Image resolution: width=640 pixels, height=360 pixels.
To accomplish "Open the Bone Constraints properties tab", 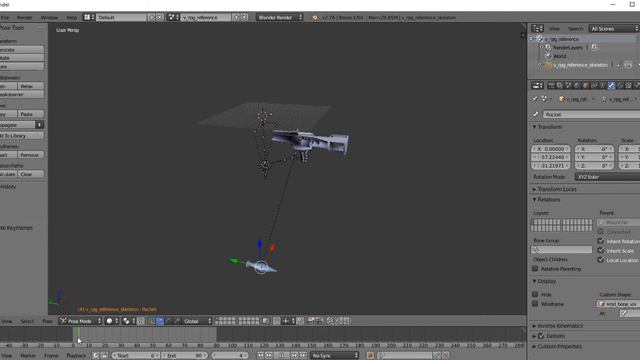I will point(620,85).
